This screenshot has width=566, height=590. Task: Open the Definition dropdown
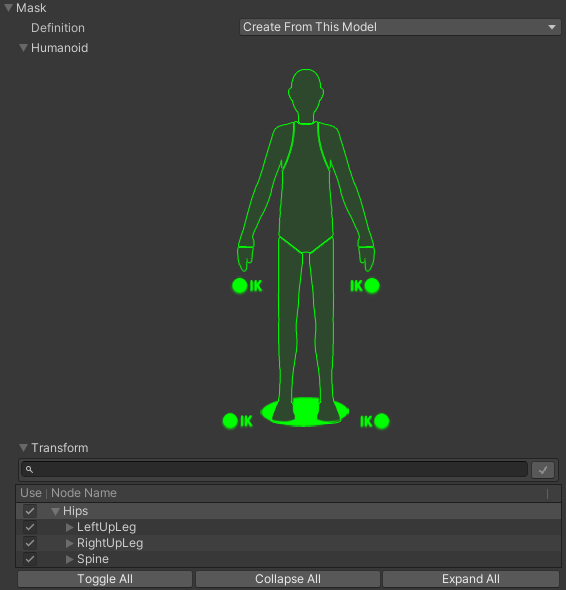pyautogui.click(x=400, y=27)
